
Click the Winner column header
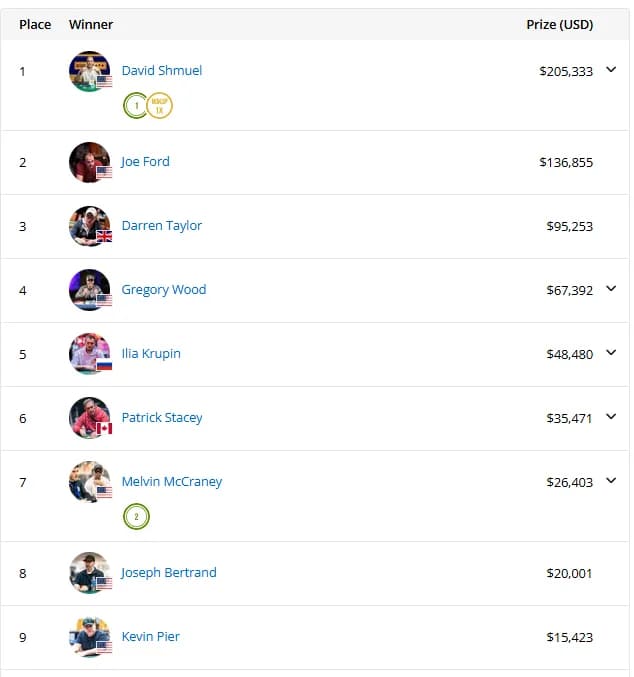pos(91,24)
